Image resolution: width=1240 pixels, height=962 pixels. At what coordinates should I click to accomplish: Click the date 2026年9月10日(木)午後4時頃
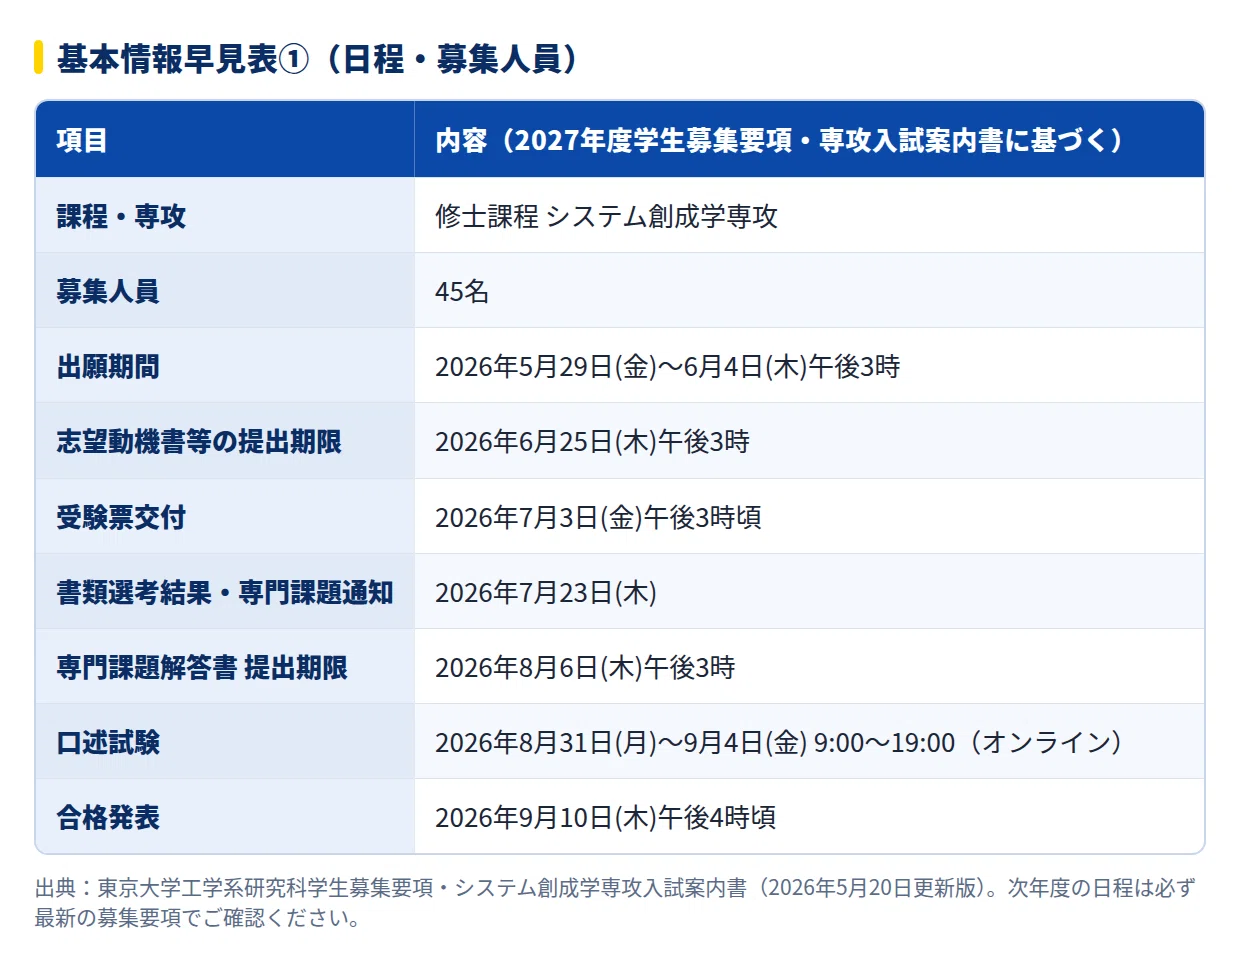click(606, 817)
